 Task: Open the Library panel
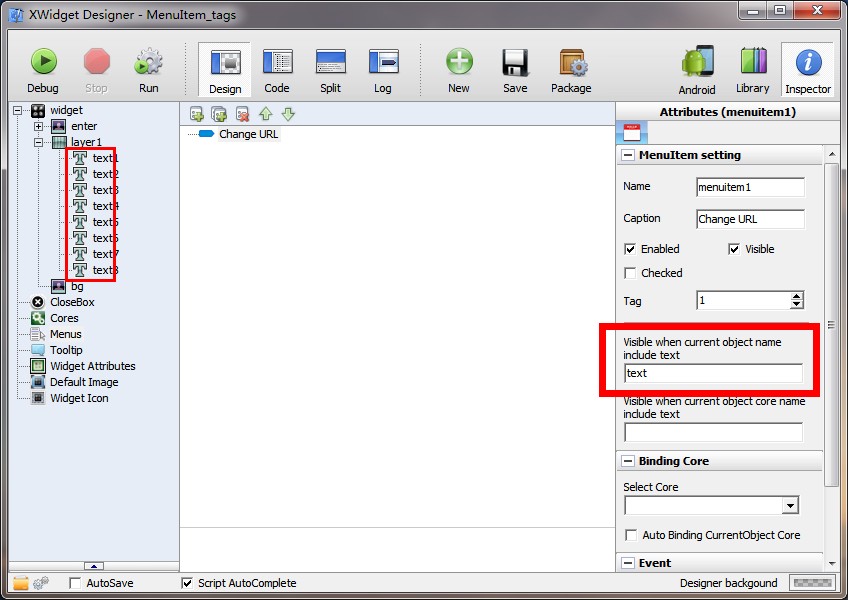[753, 70]
